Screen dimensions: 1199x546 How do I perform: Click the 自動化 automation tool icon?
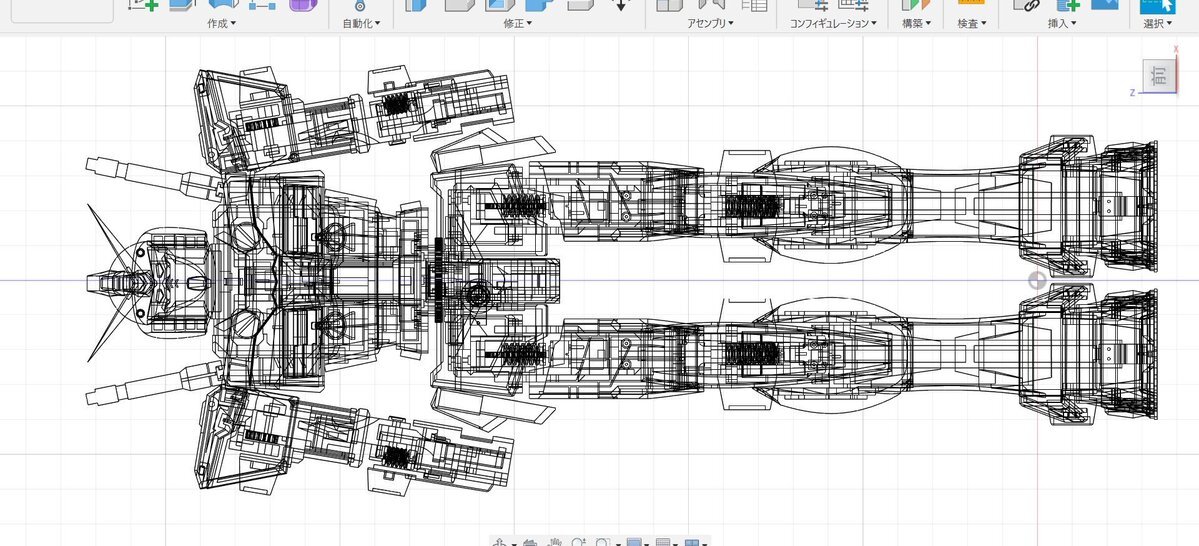pos(360,5)
